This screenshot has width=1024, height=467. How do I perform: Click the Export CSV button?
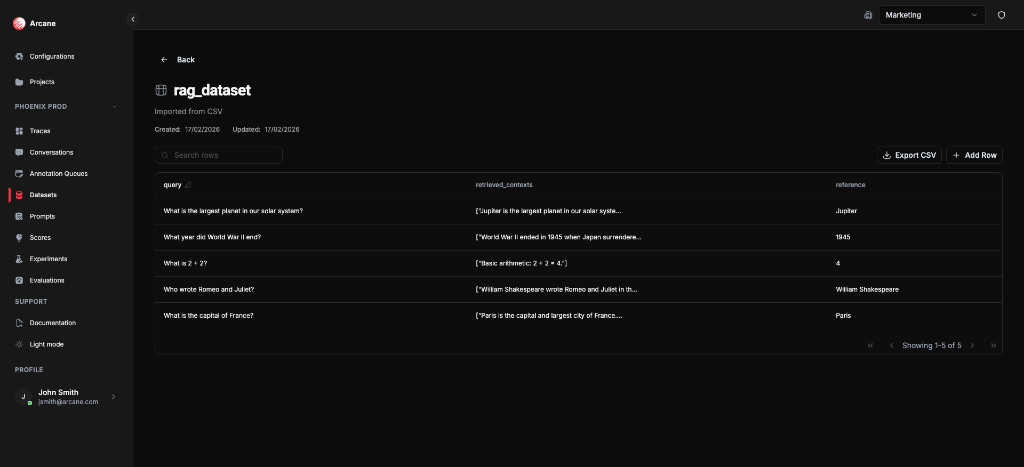(x=909, y=155)
